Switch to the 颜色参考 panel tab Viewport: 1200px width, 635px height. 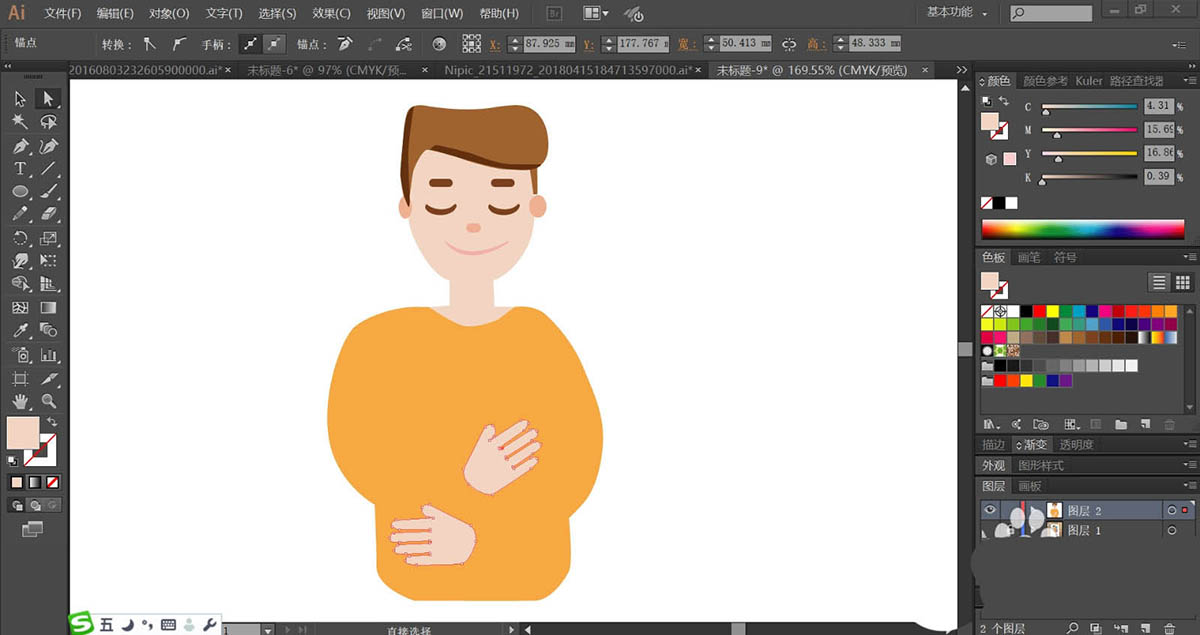[1045, 81]
